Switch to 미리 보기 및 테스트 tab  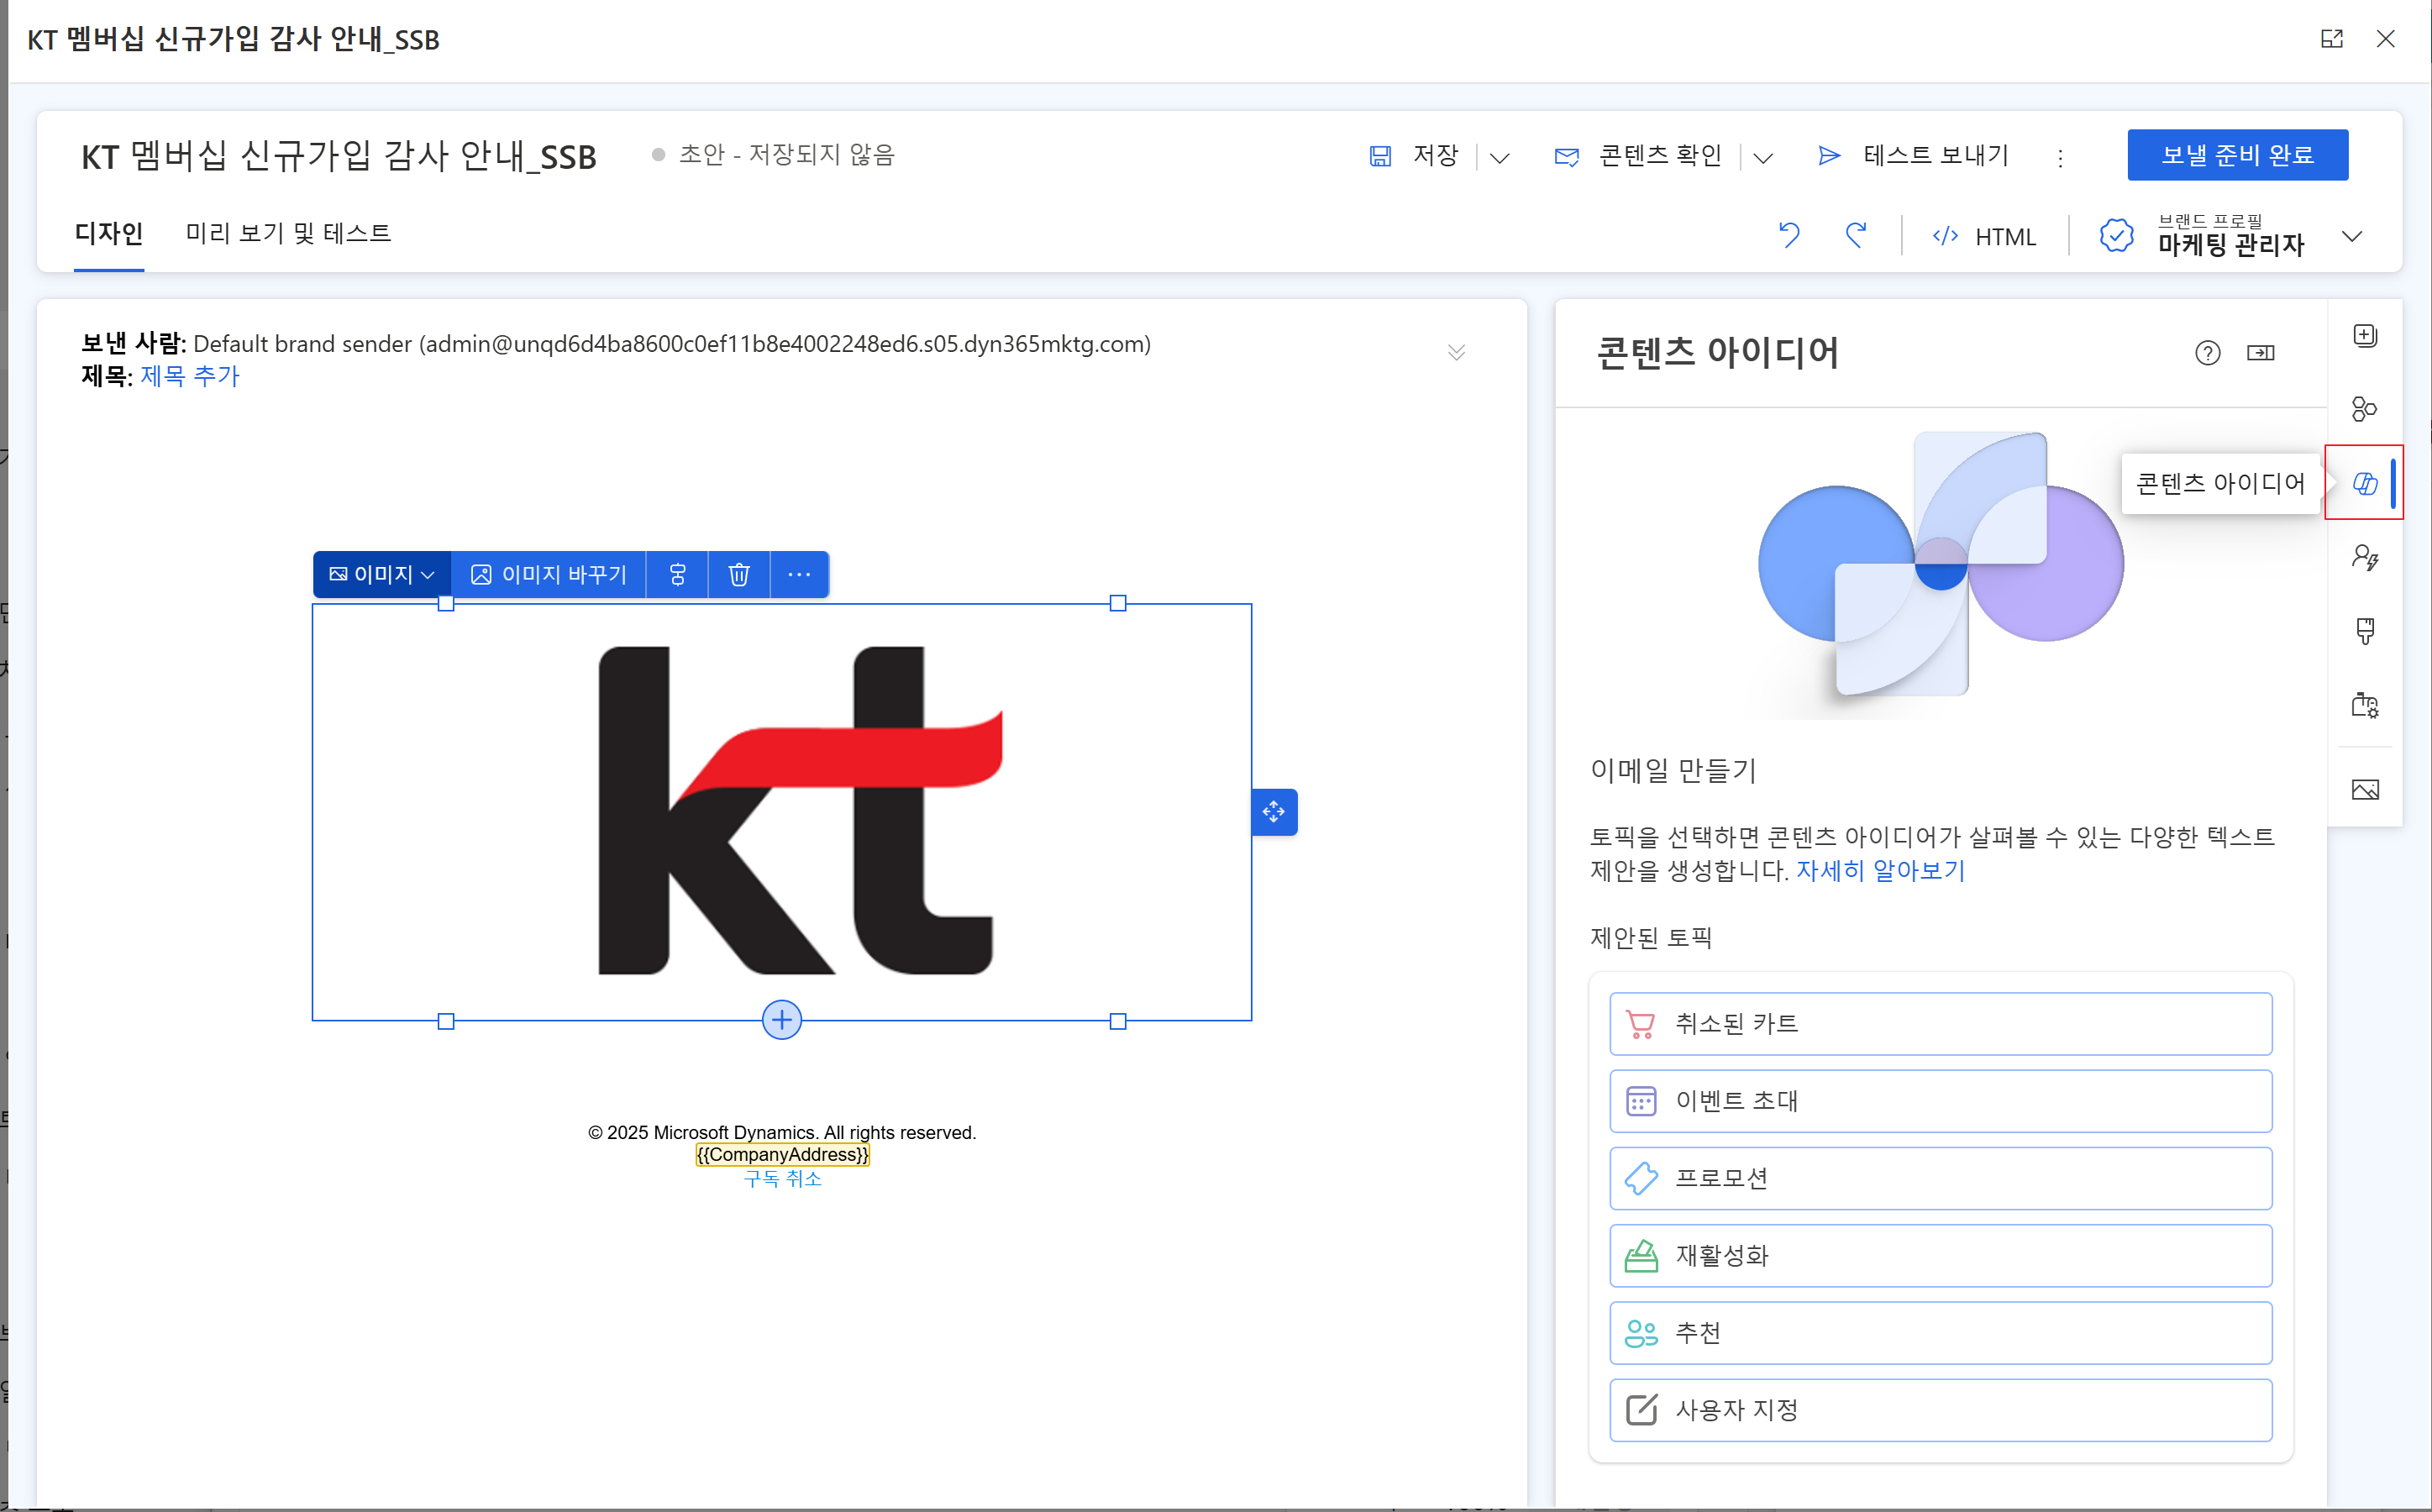click(x=288, y=233)
